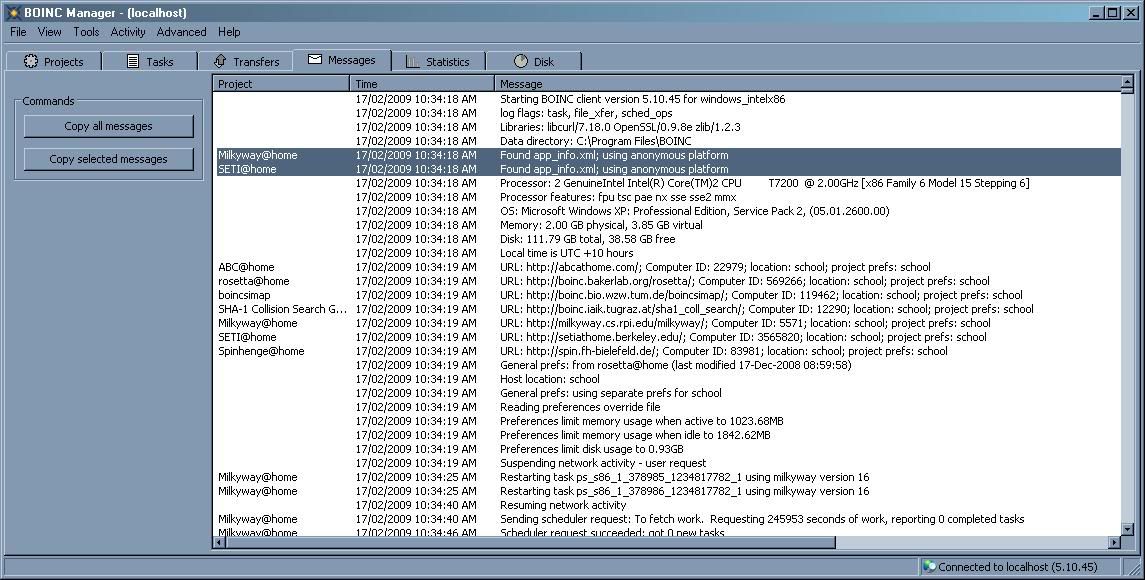The width and height of the screenshot is (1145, 580).
Task: Select the ABC@home URL message row
Action: tap(667, 267)
